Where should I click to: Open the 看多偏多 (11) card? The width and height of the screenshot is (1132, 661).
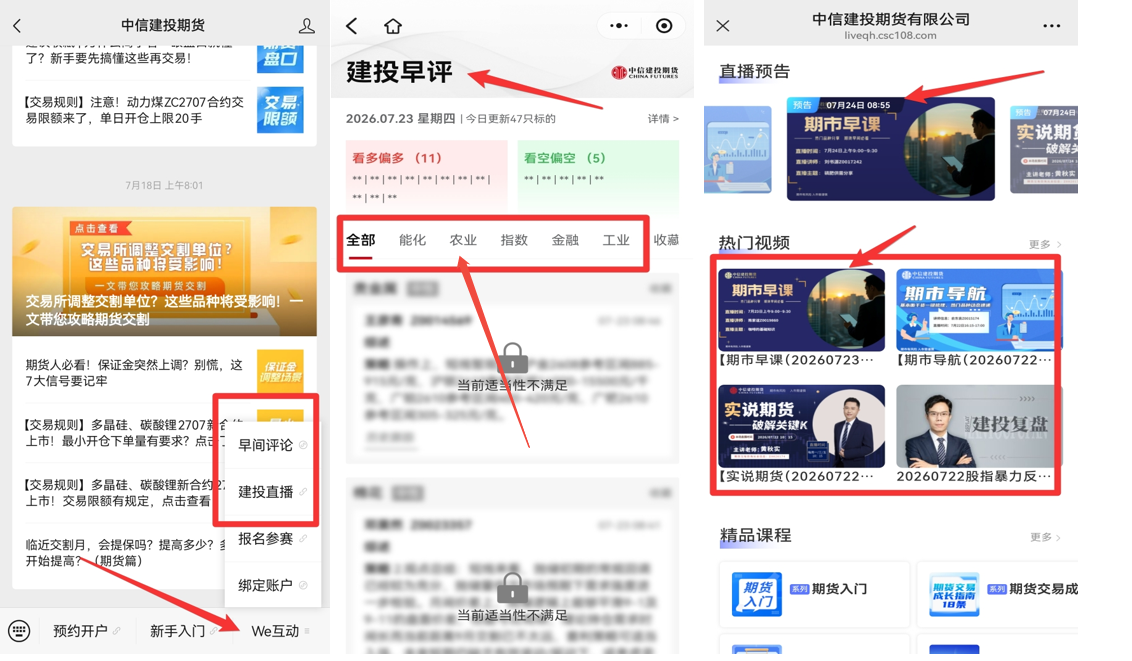point(426,174)
